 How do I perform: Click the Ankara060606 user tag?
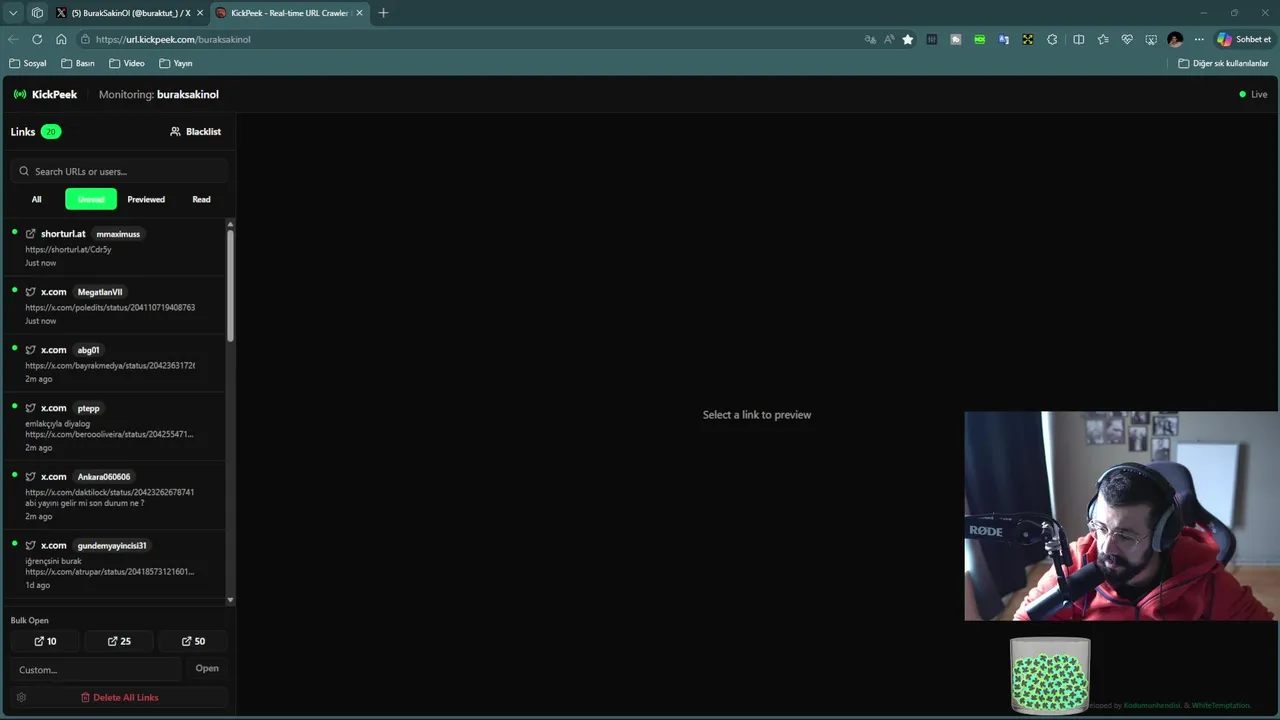104,477
